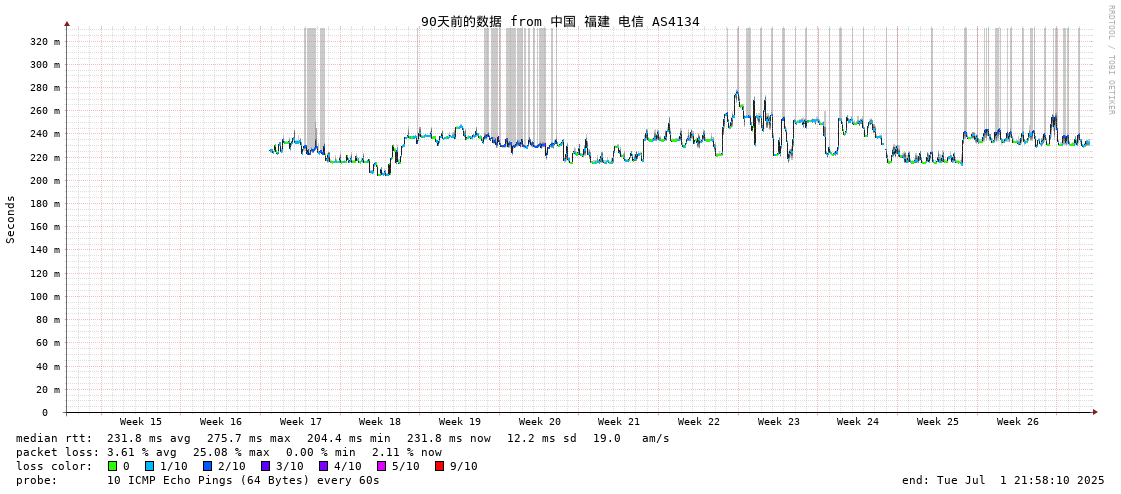
Task: Click the "140 m" y-axis value
Action: (45, 250)
